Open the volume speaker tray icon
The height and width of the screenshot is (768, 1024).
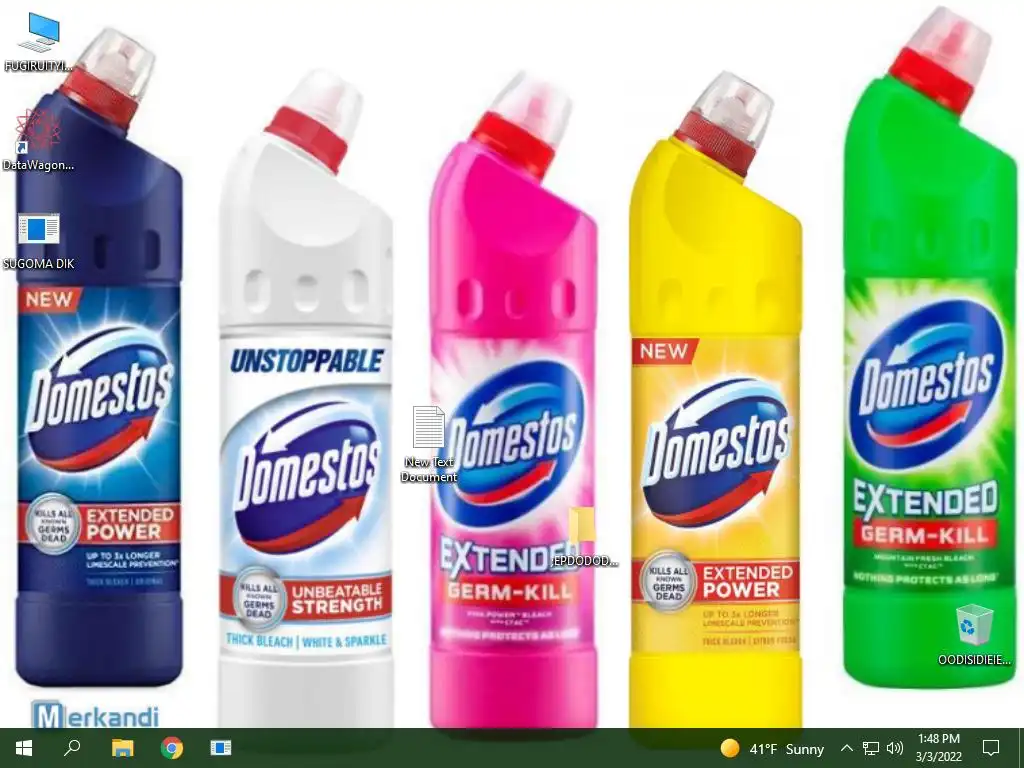pyautogui.click(x=895, y=748)
